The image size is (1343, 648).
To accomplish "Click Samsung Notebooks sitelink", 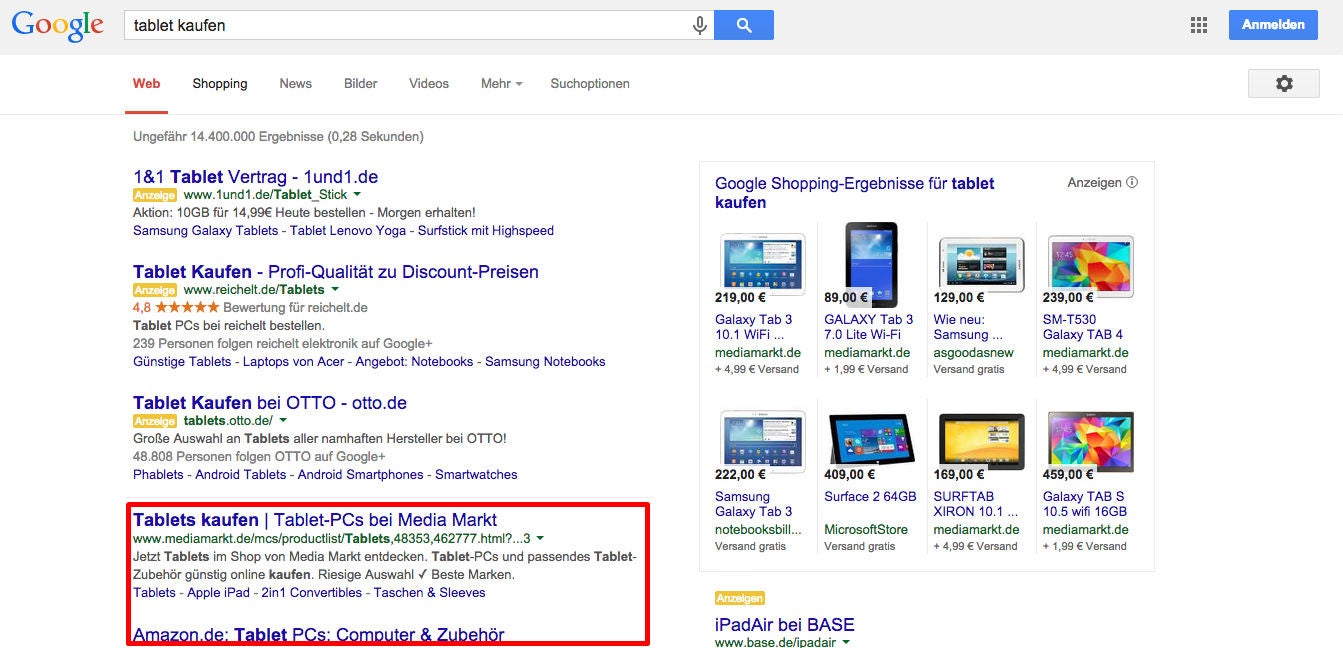I will tap(545, 362).
